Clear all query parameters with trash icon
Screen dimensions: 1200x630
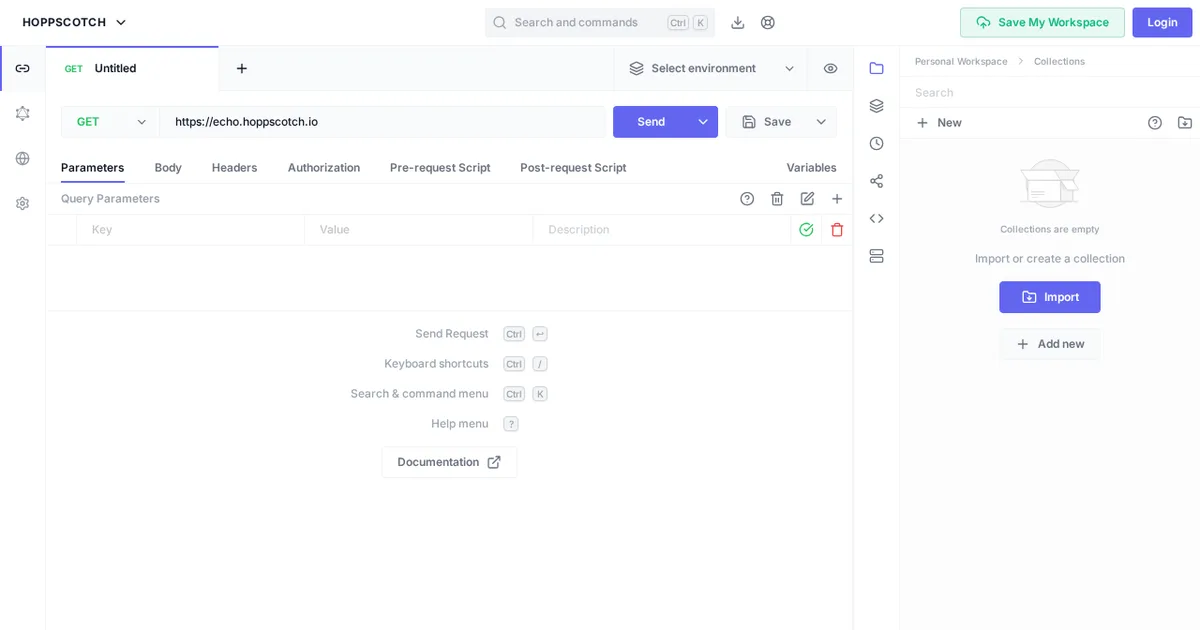[777, 198]
